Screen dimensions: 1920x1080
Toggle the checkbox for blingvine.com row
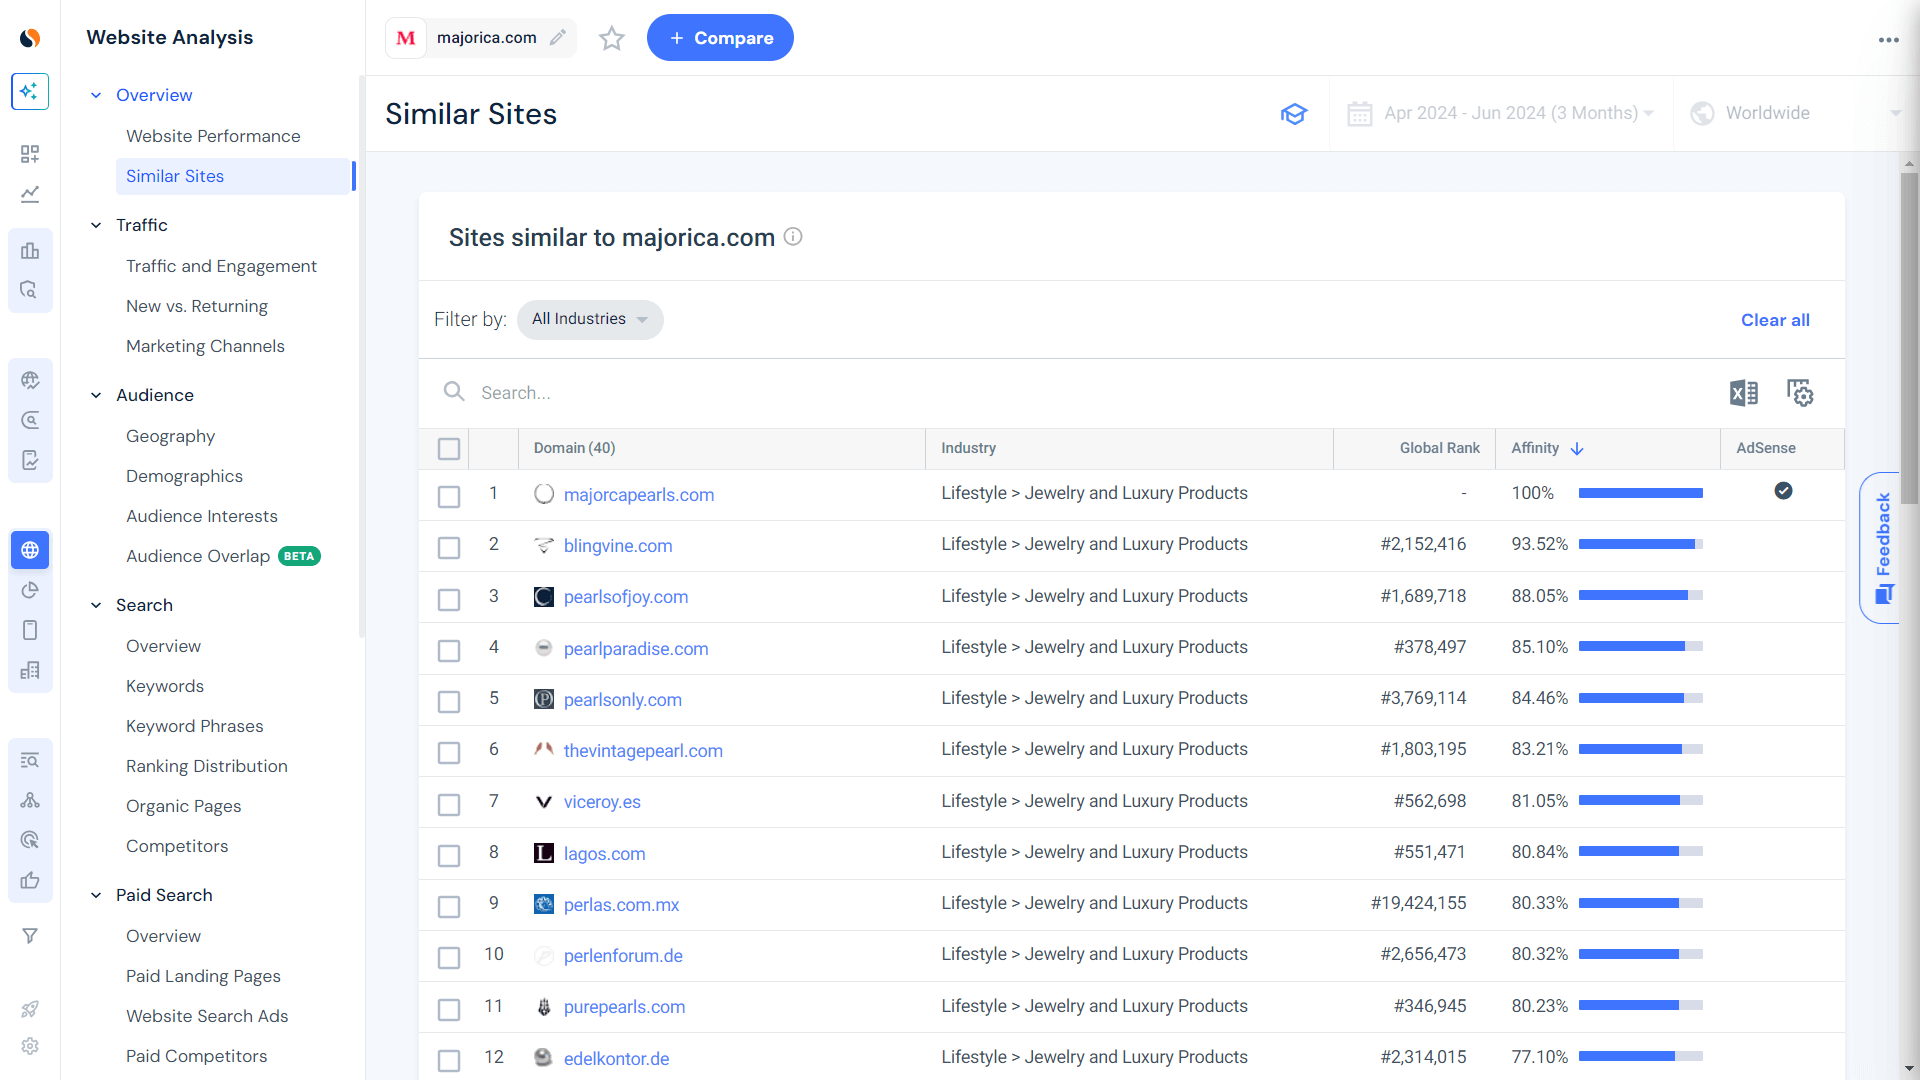coord(448,546)
